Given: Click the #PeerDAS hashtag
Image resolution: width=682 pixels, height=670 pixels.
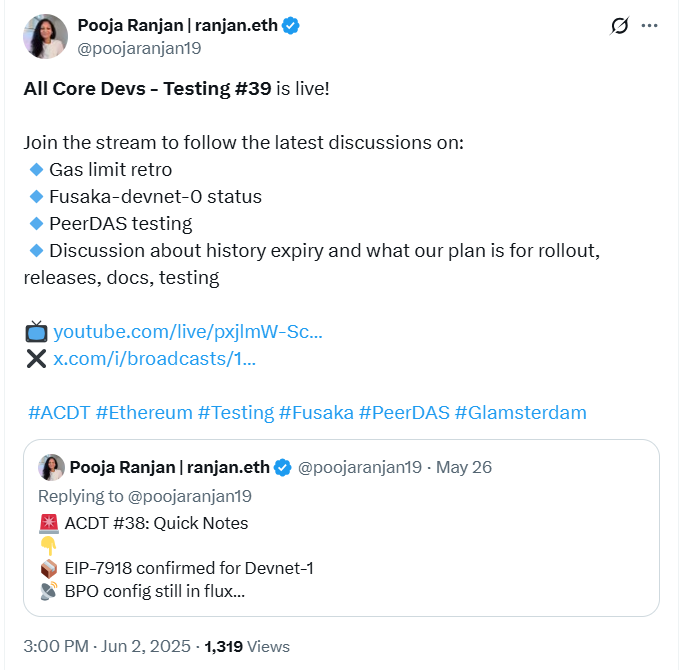Looking at the screenshot, I should tap(404, 412).
